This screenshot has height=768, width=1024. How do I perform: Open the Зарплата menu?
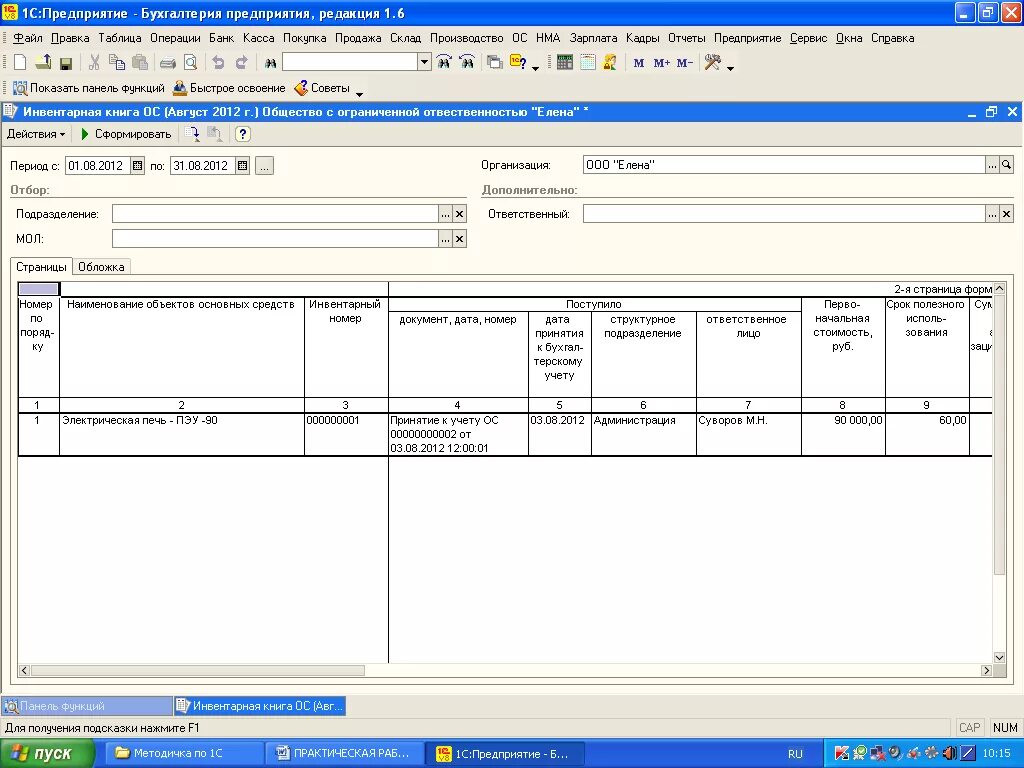593,38
